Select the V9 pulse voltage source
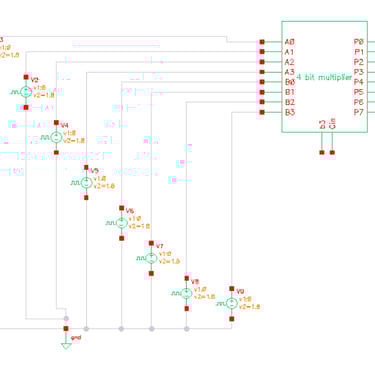The height and width of the screenshot is (366, 375). [232, 303]
